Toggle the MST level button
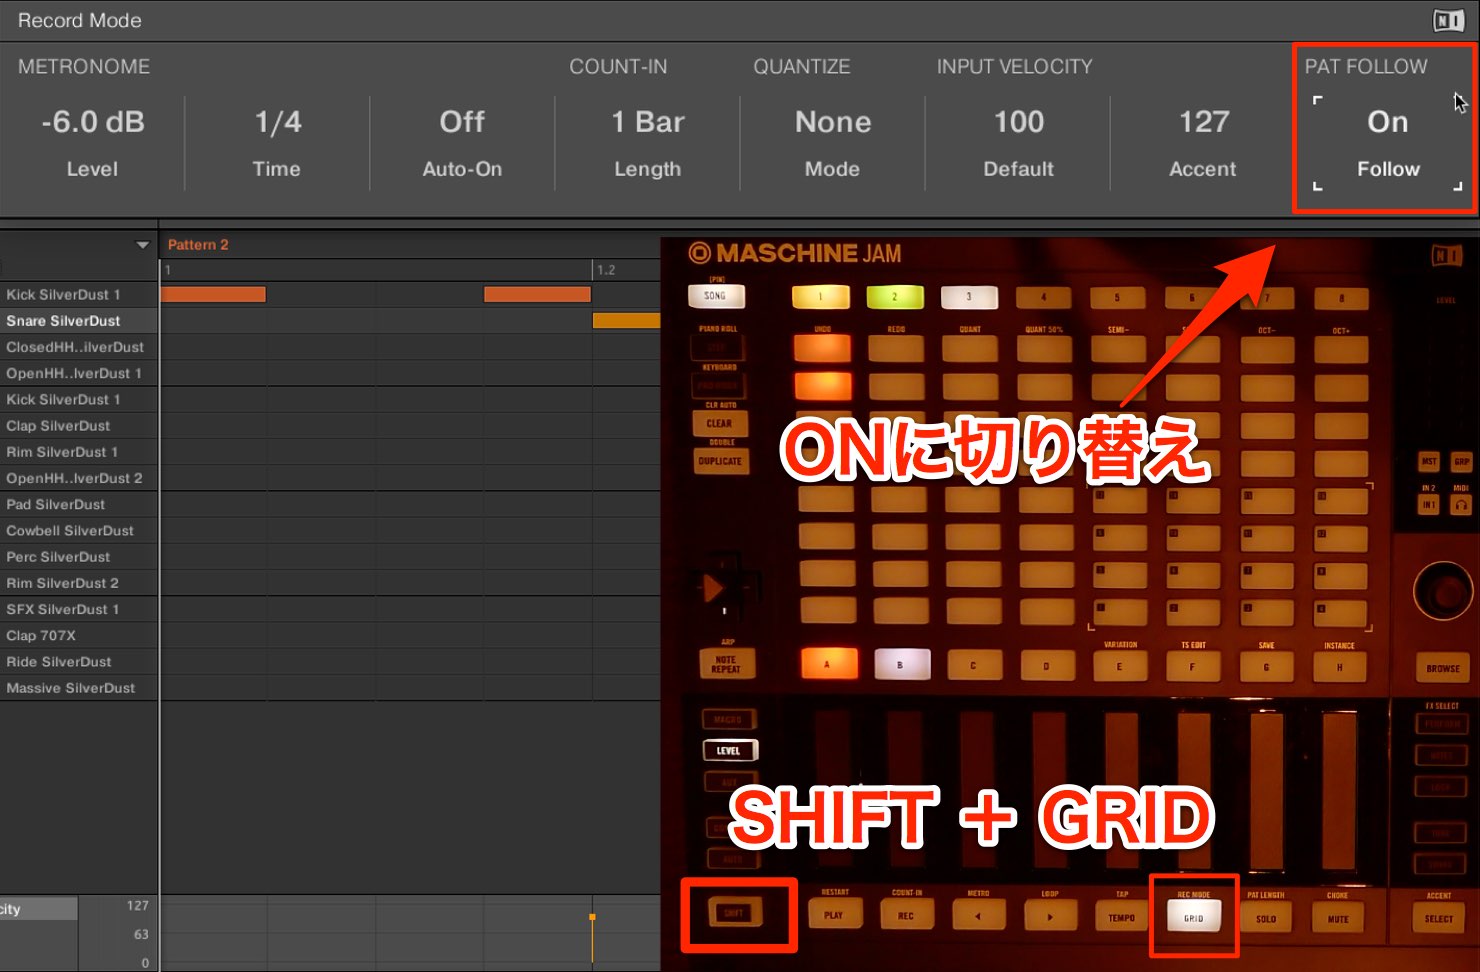 (x=1429, y=462)
